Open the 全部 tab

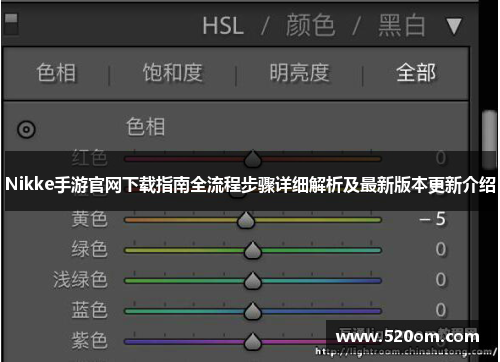pos(416,72)
